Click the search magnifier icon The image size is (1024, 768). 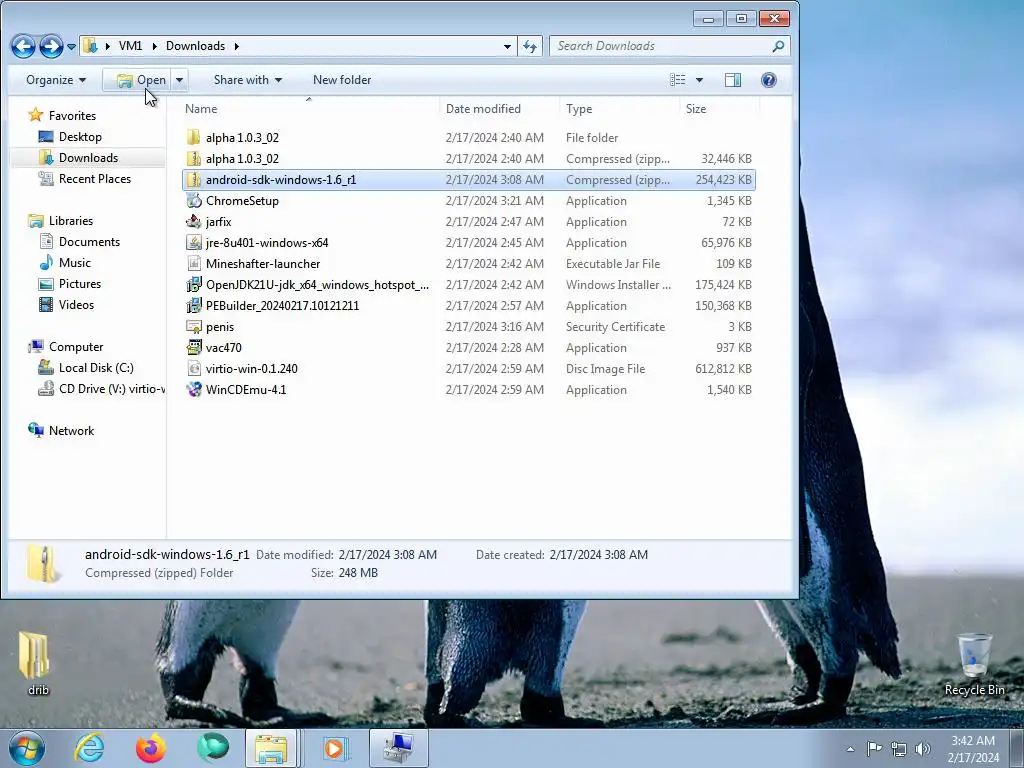coord(778,46)
